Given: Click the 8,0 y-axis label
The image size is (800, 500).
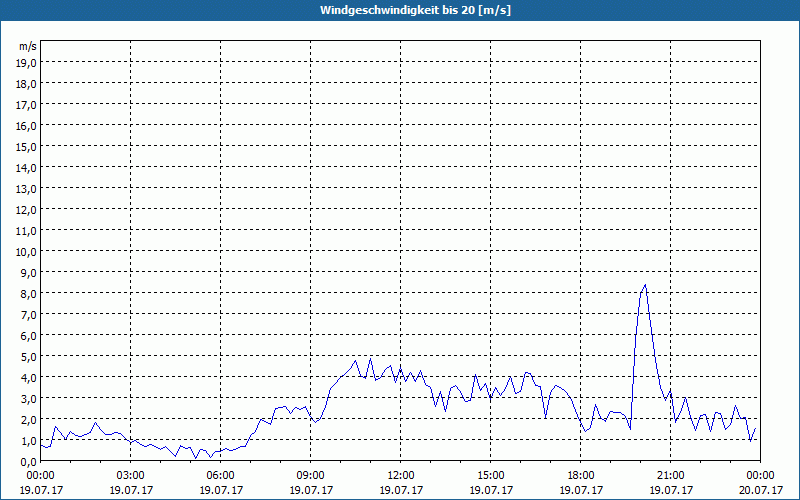Looking at the screenshot, I should point(30,294).
